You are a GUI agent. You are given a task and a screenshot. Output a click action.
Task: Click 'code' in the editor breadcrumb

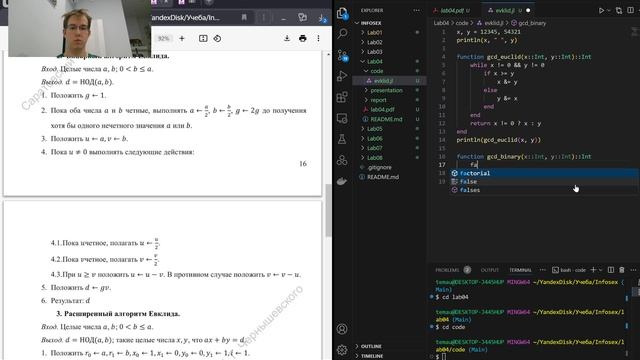(x=462, y=23)
